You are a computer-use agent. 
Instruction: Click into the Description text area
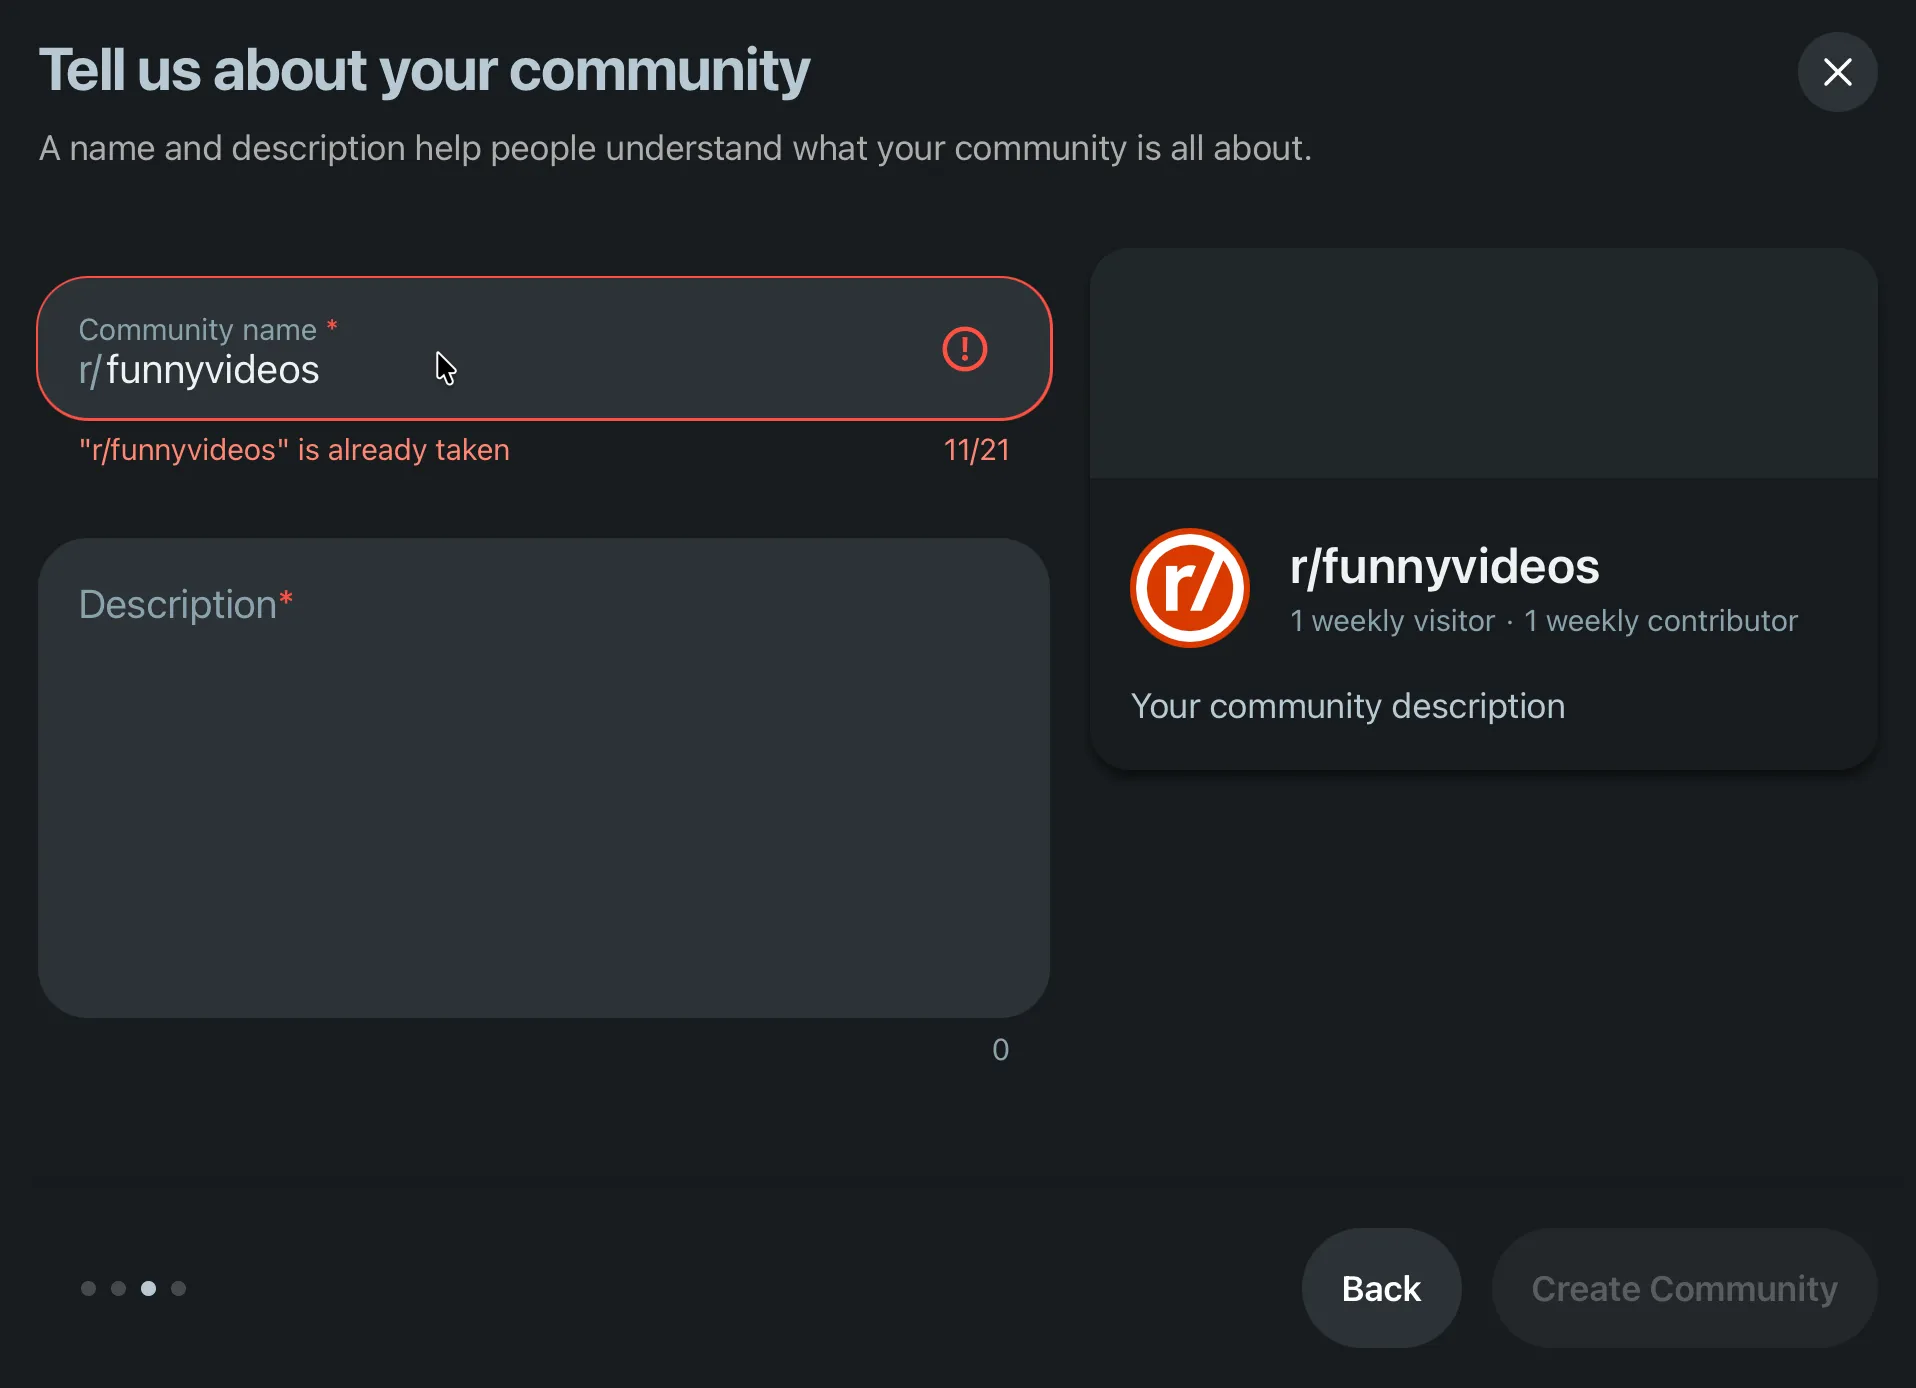point(544,778)
